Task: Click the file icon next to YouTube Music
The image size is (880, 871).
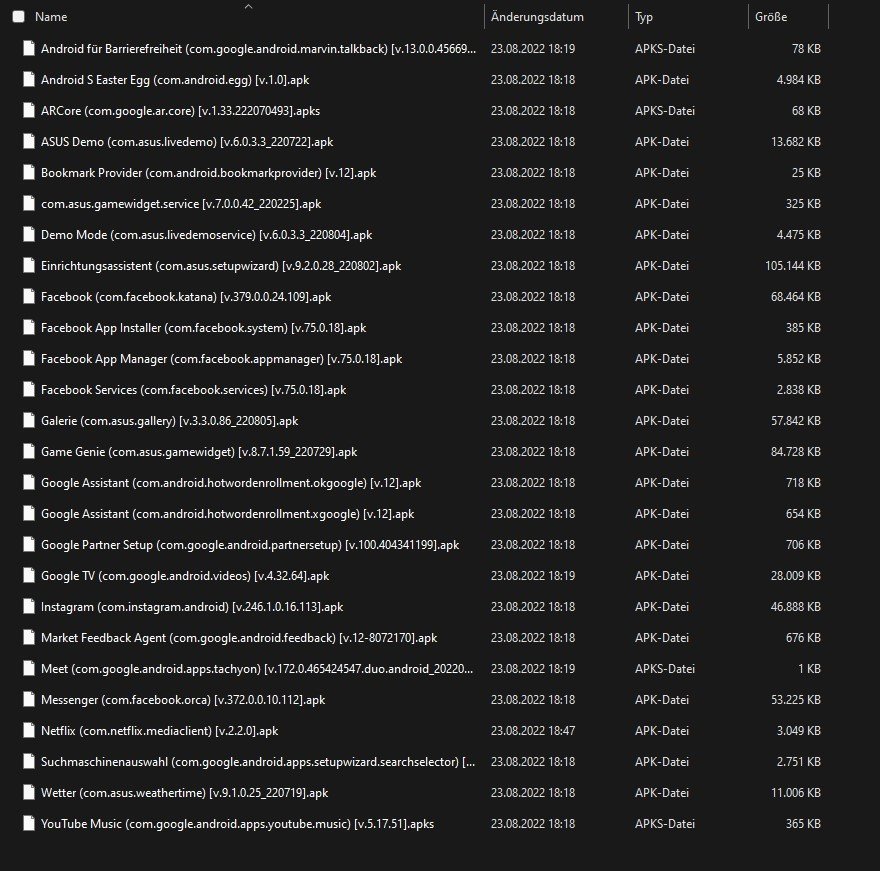Action: pyautogui.click(x=28, y=824)
